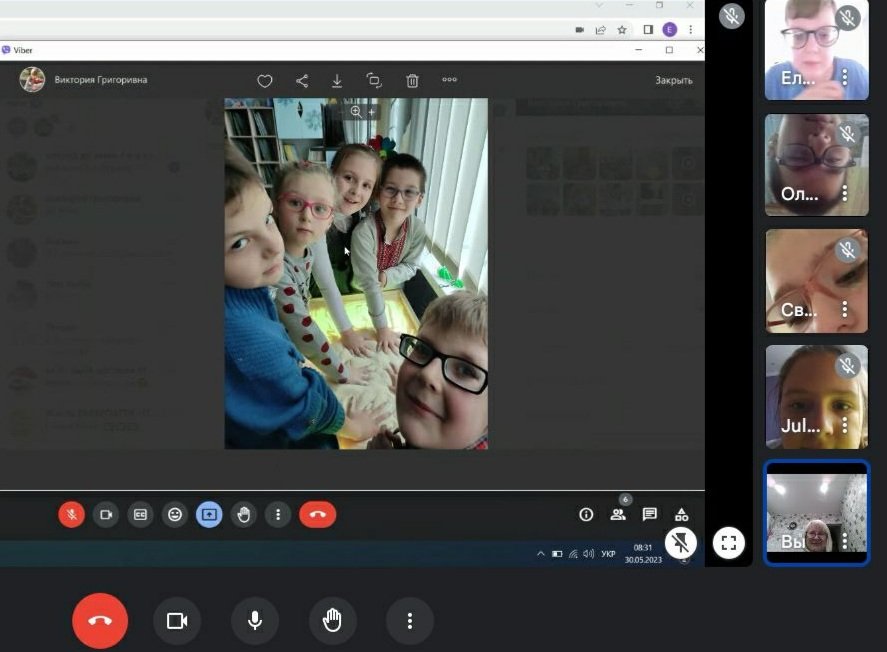Show the participants list with the people icon
This screenshot has width=887, height=652.
point(618,514)
